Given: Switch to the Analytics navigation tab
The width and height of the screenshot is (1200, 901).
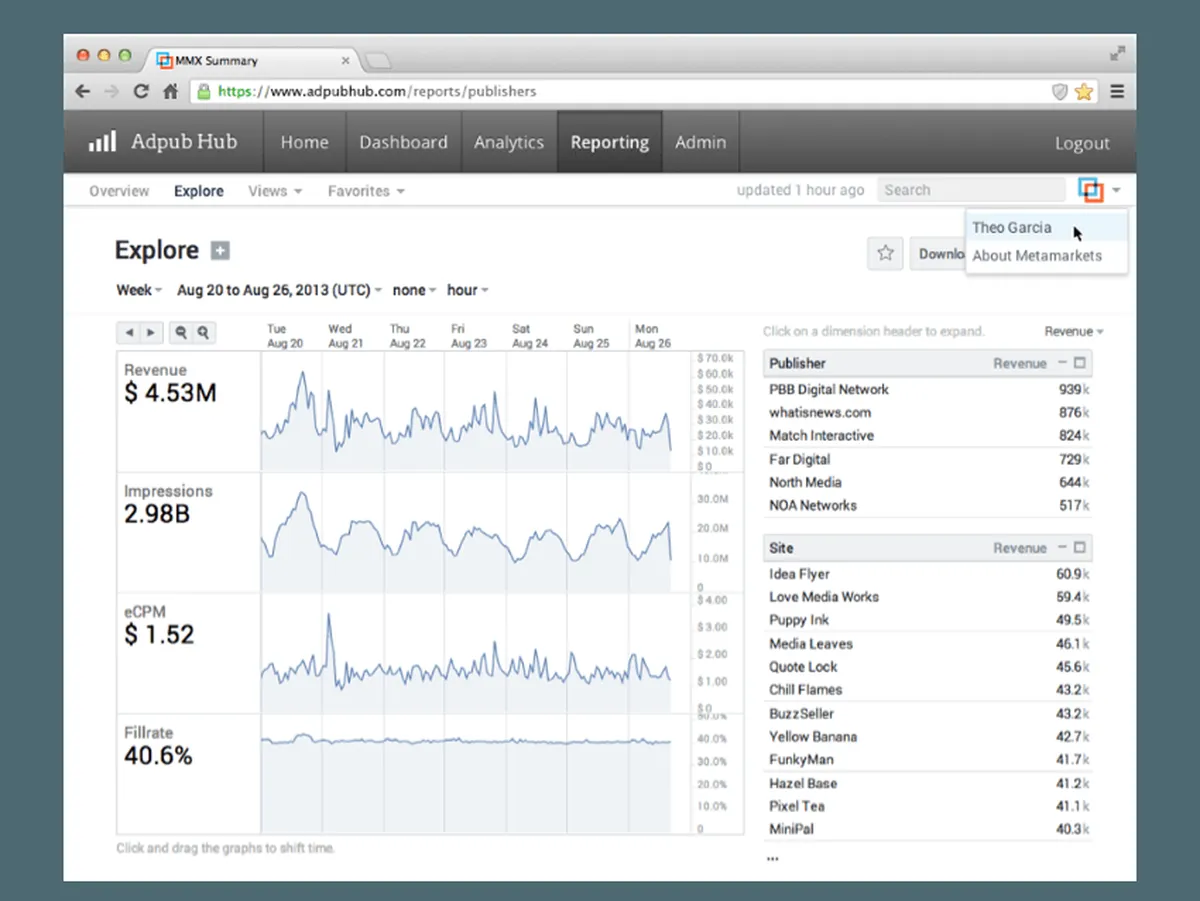Looking at the screenshot, I should pyautogui.click(x=508, y=142).
